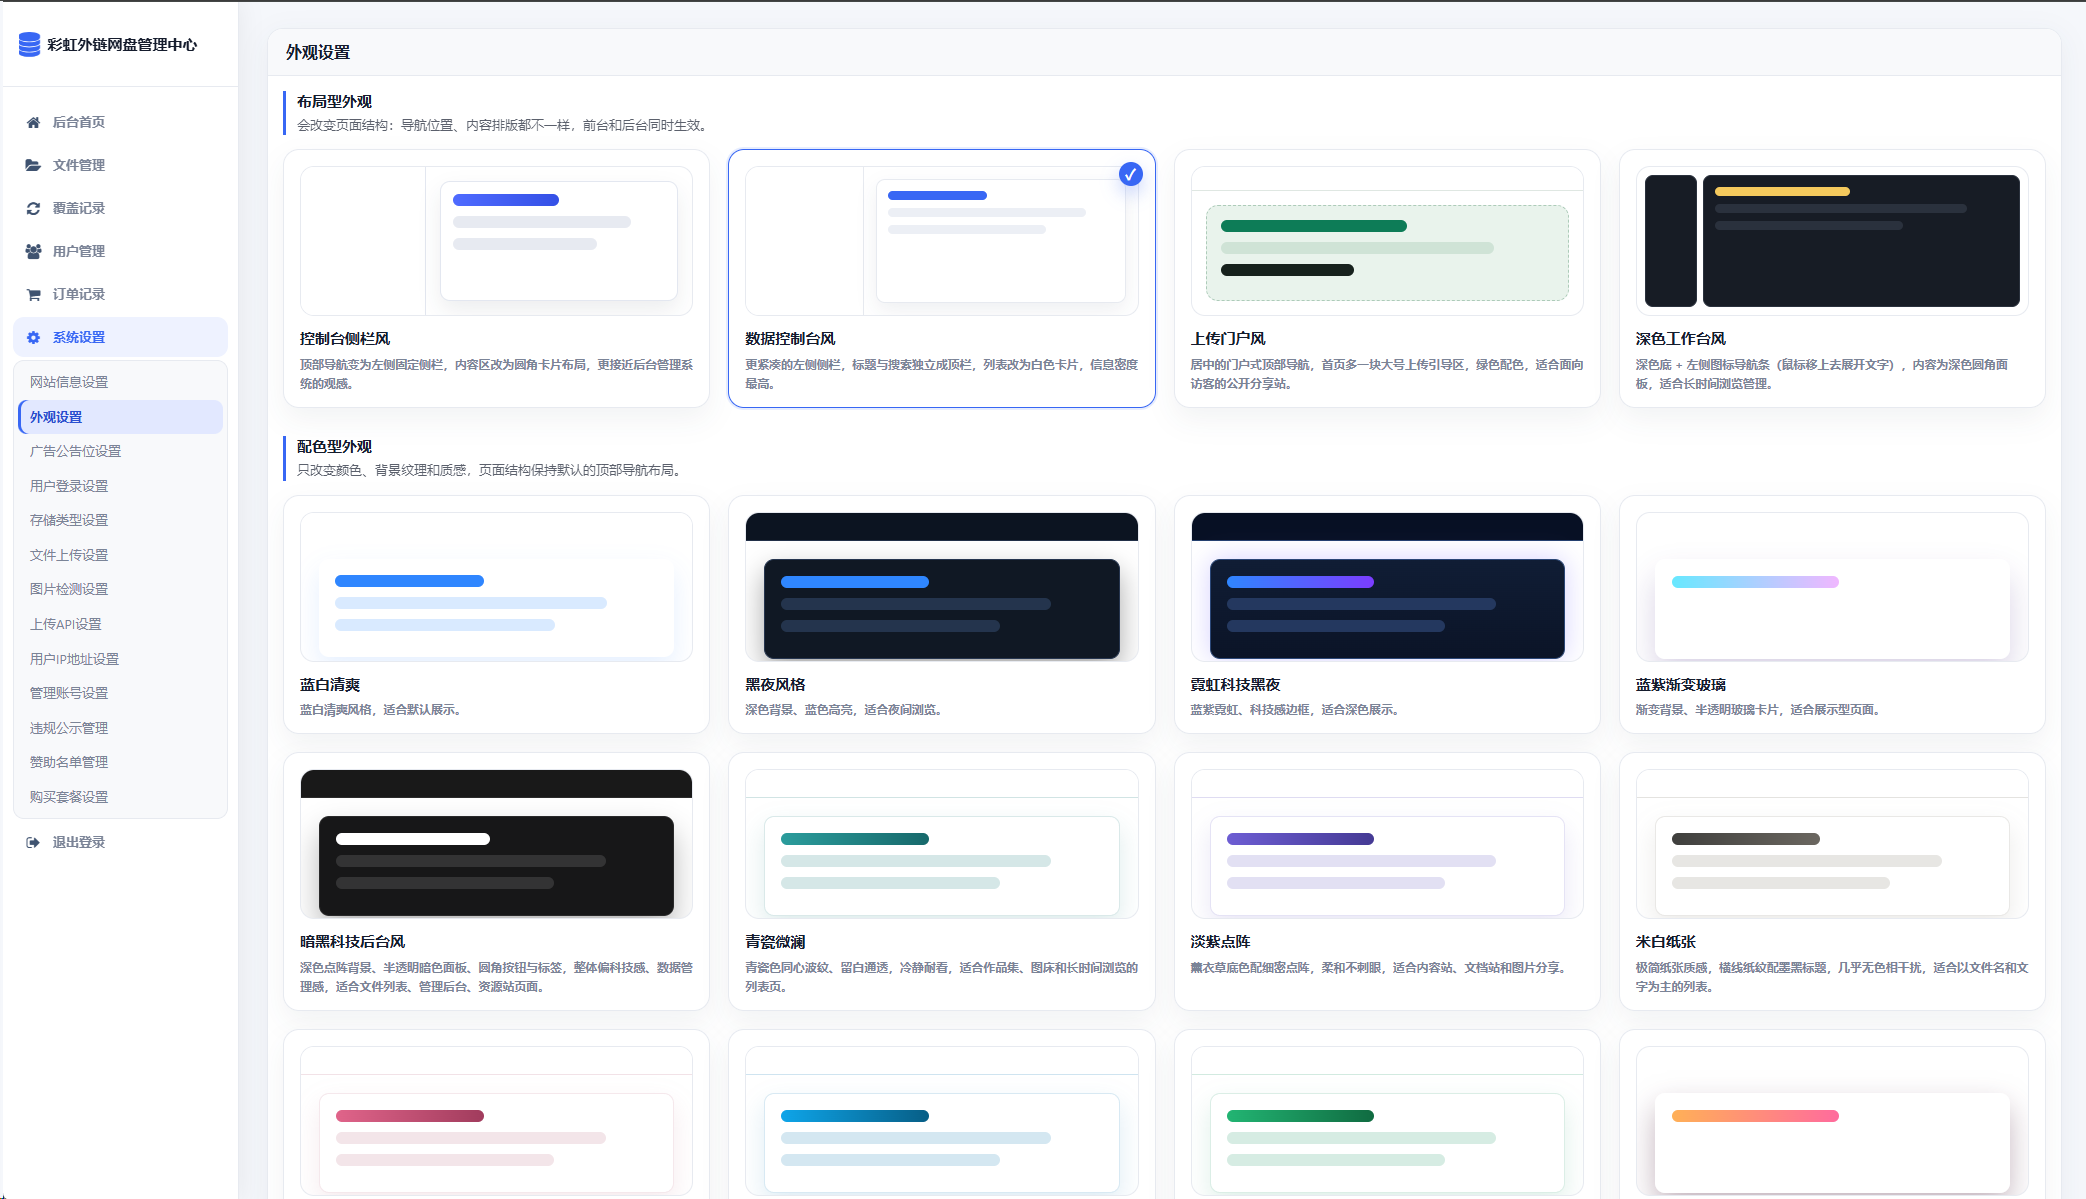The image size is (2086, 1199).
Task: Open 文件上传设置 submenu item
Action: click(x=120, y=555)
